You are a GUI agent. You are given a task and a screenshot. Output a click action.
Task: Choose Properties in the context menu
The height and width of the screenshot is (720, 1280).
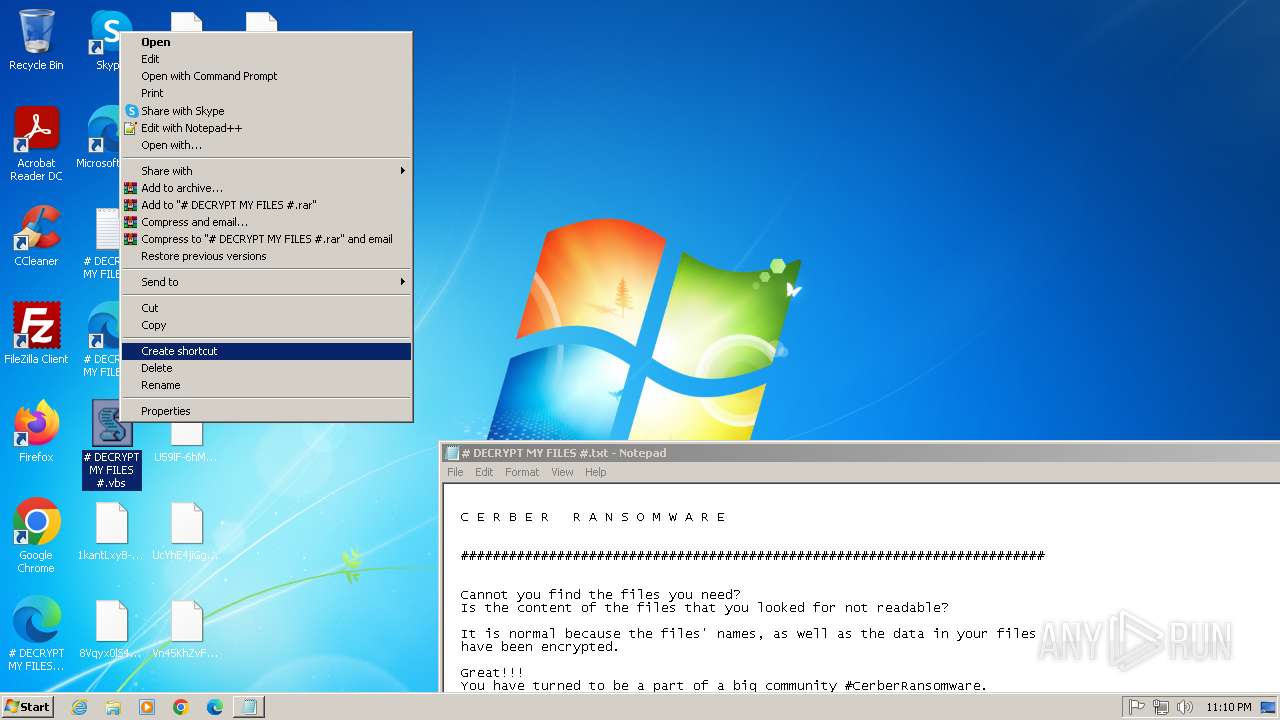coord(266,411)
